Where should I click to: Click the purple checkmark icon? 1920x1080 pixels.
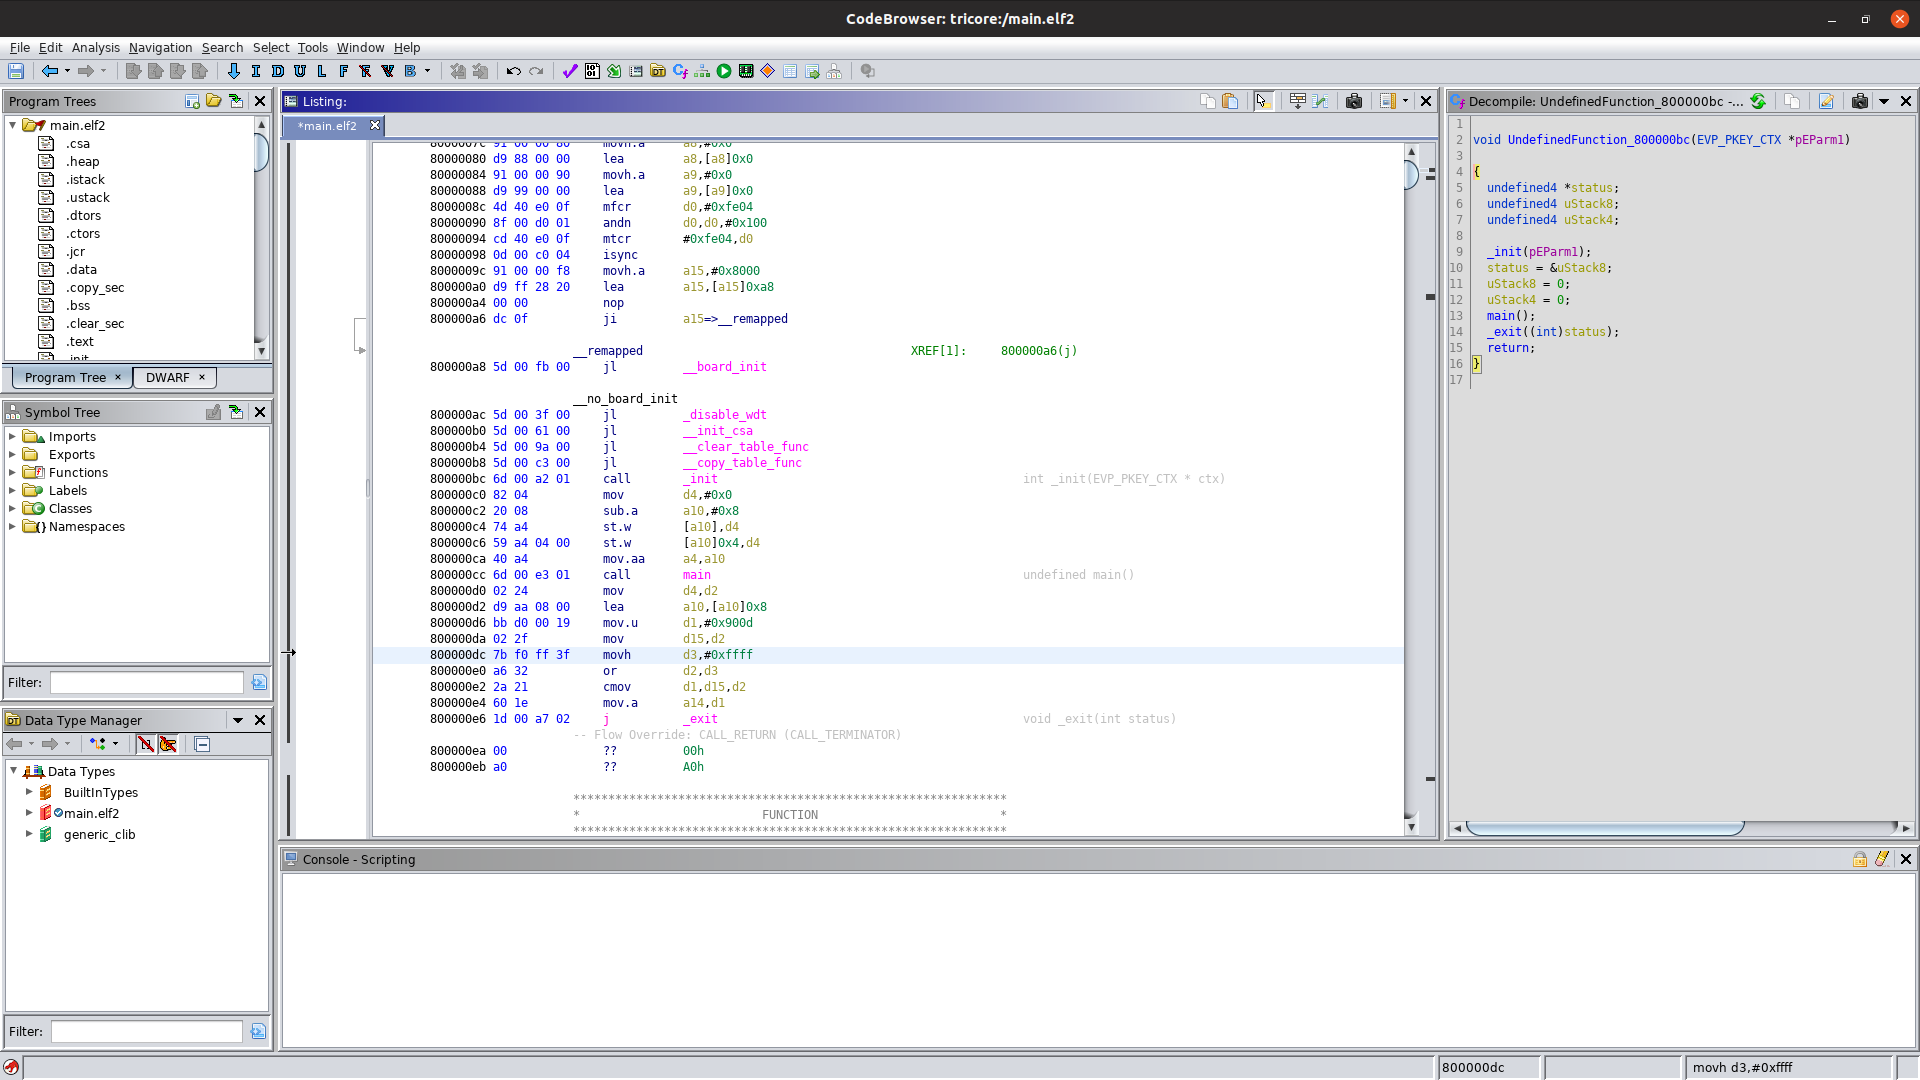pos(570,71)
